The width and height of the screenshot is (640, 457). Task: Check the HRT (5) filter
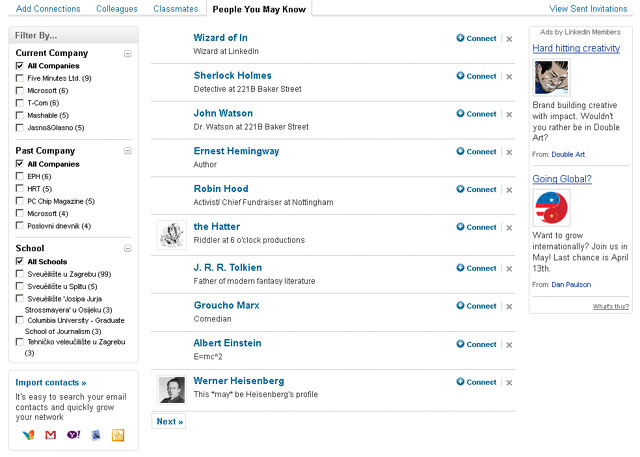[x=19, y=188]
